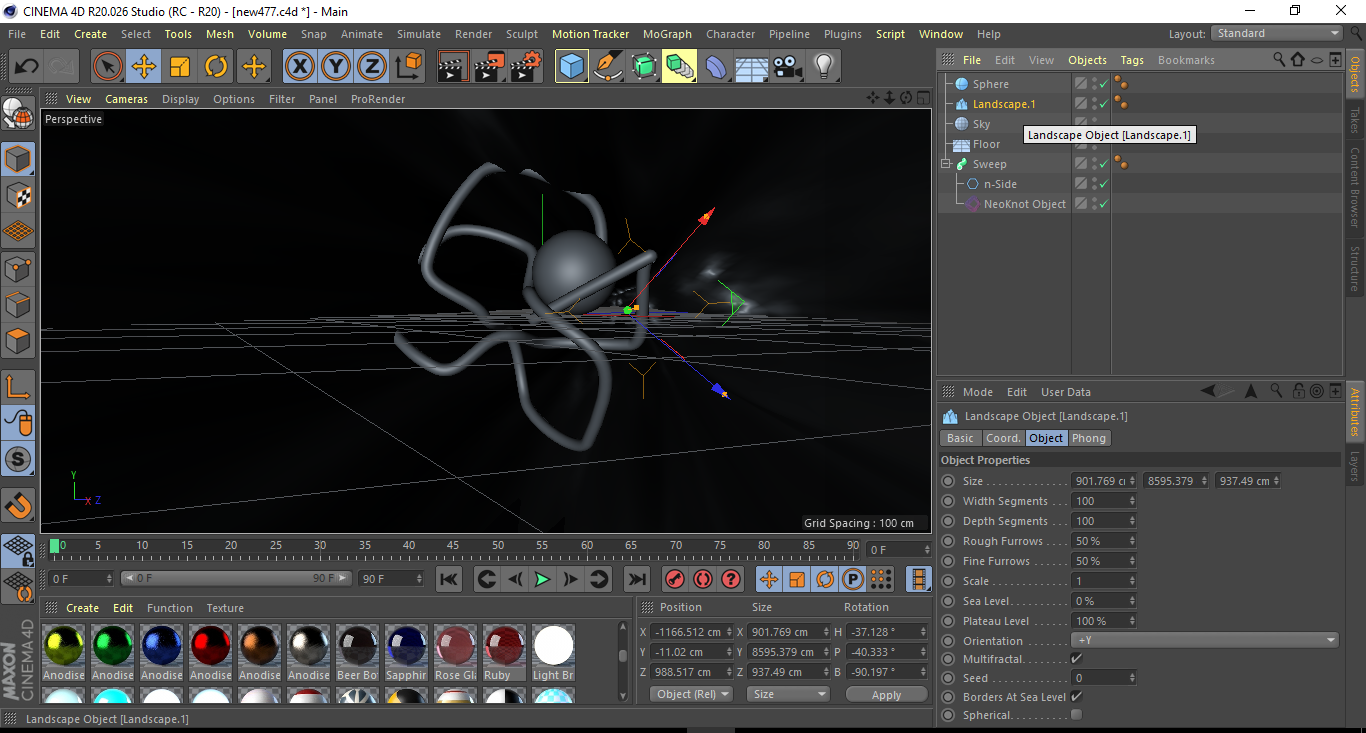1366x733 pixels.
Task: Render the active view
Action: [x=453, y=67]
